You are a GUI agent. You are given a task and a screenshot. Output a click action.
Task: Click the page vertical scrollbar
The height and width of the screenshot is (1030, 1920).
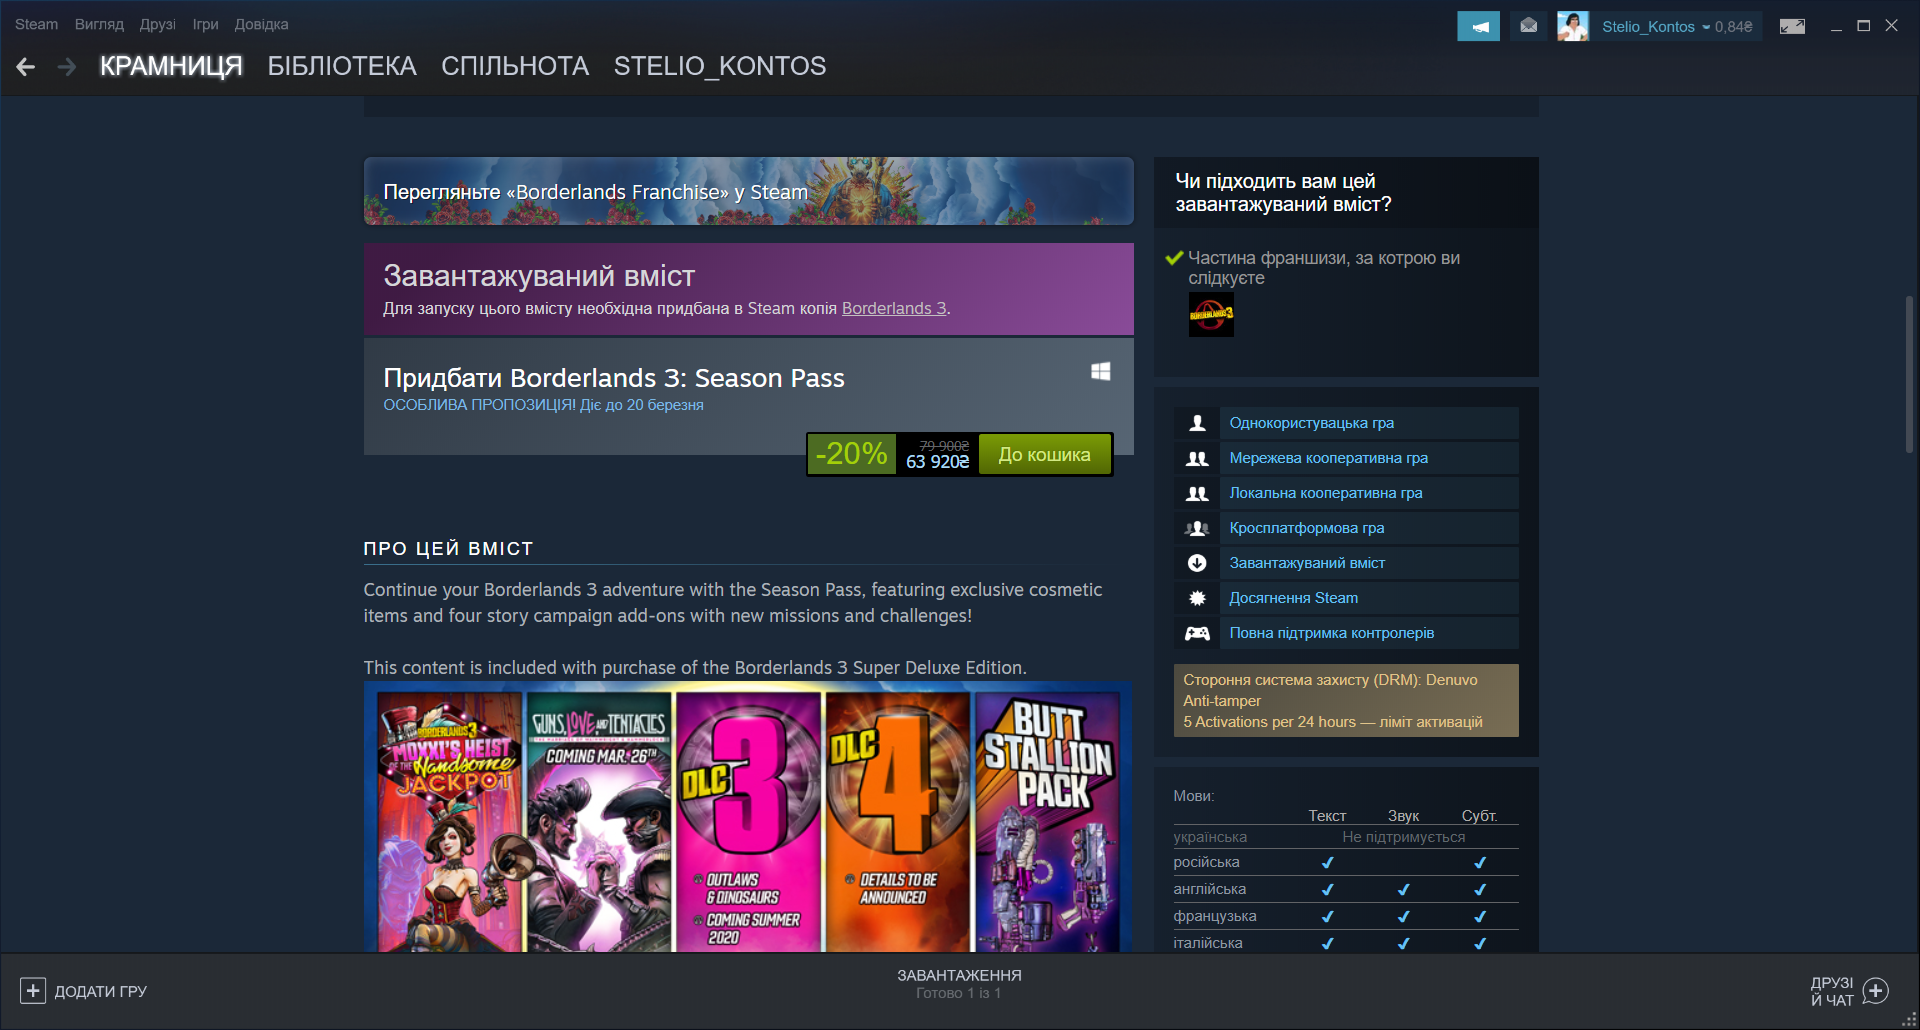click(1909, 374)
